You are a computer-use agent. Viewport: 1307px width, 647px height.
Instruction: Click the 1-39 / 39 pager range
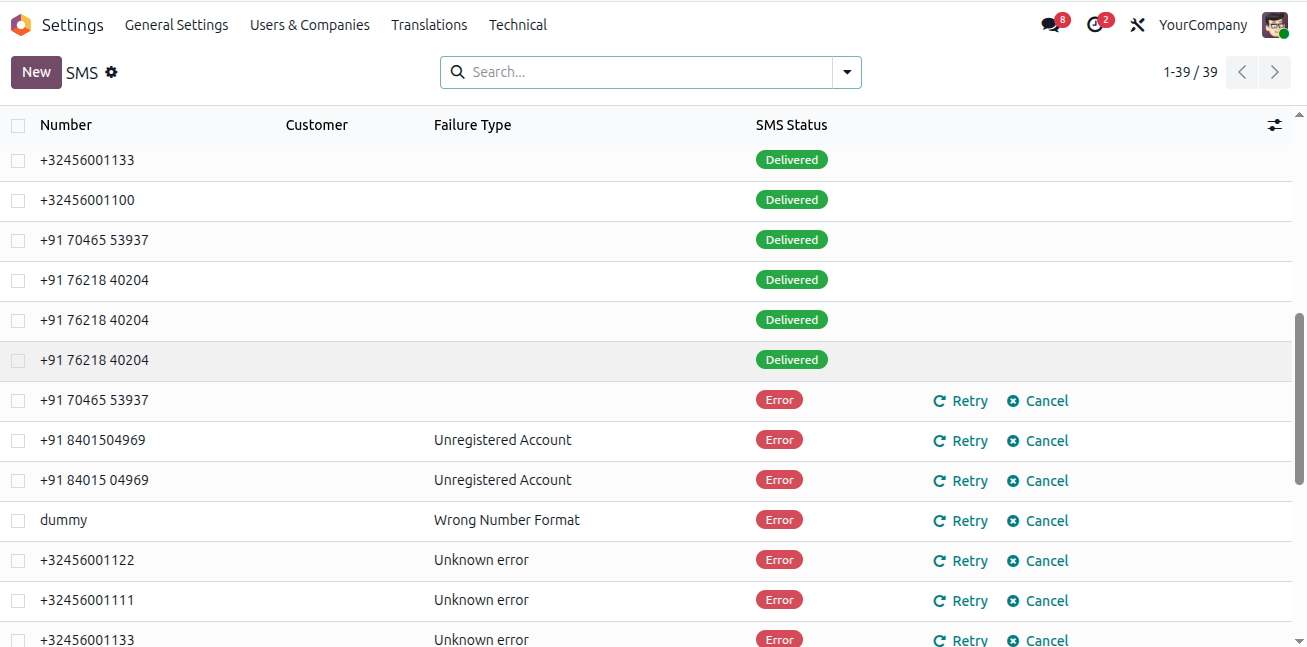click(x=1190, y=72)
